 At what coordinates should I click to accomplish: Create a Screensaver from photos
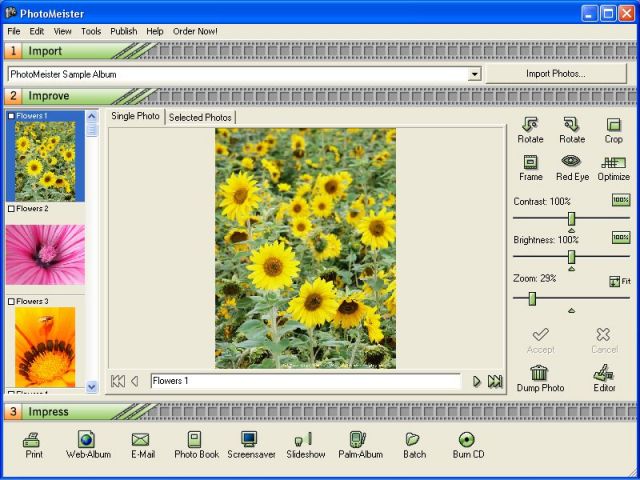(251, 445)
